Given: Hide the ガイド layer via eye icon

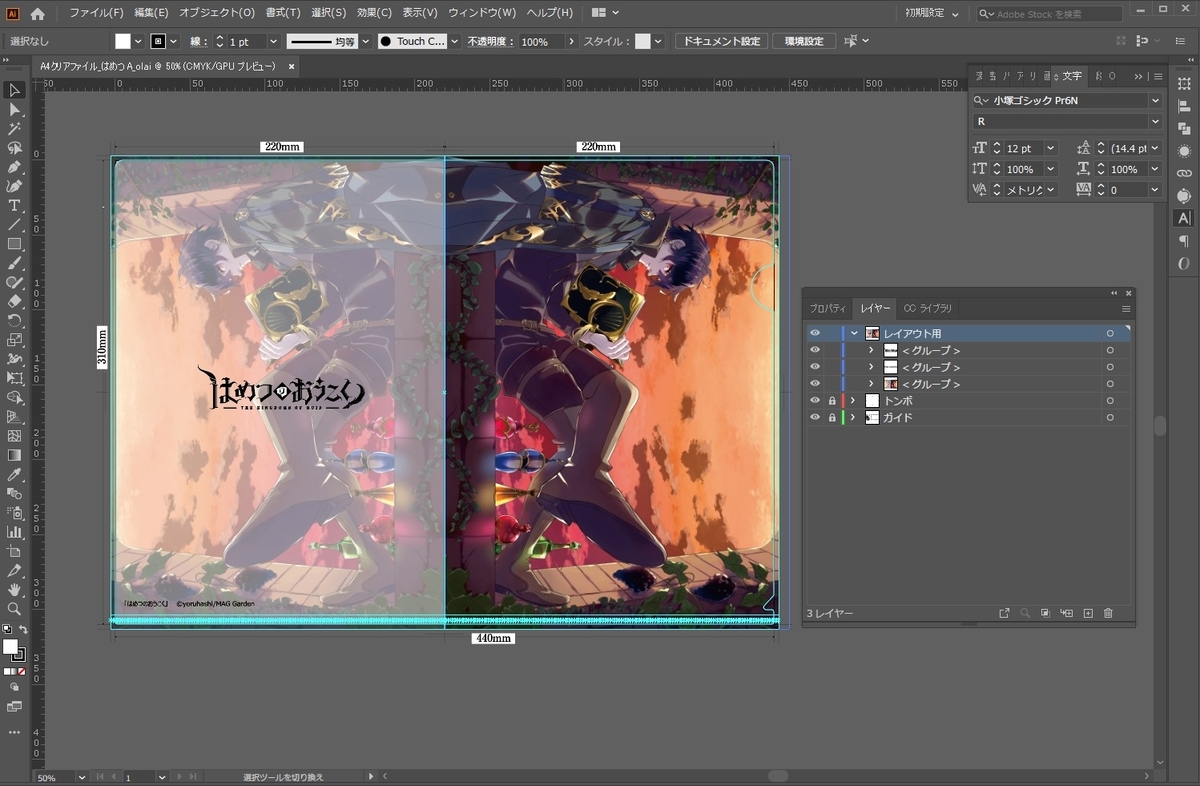Looking at the screenshot, I should point(815,417).
